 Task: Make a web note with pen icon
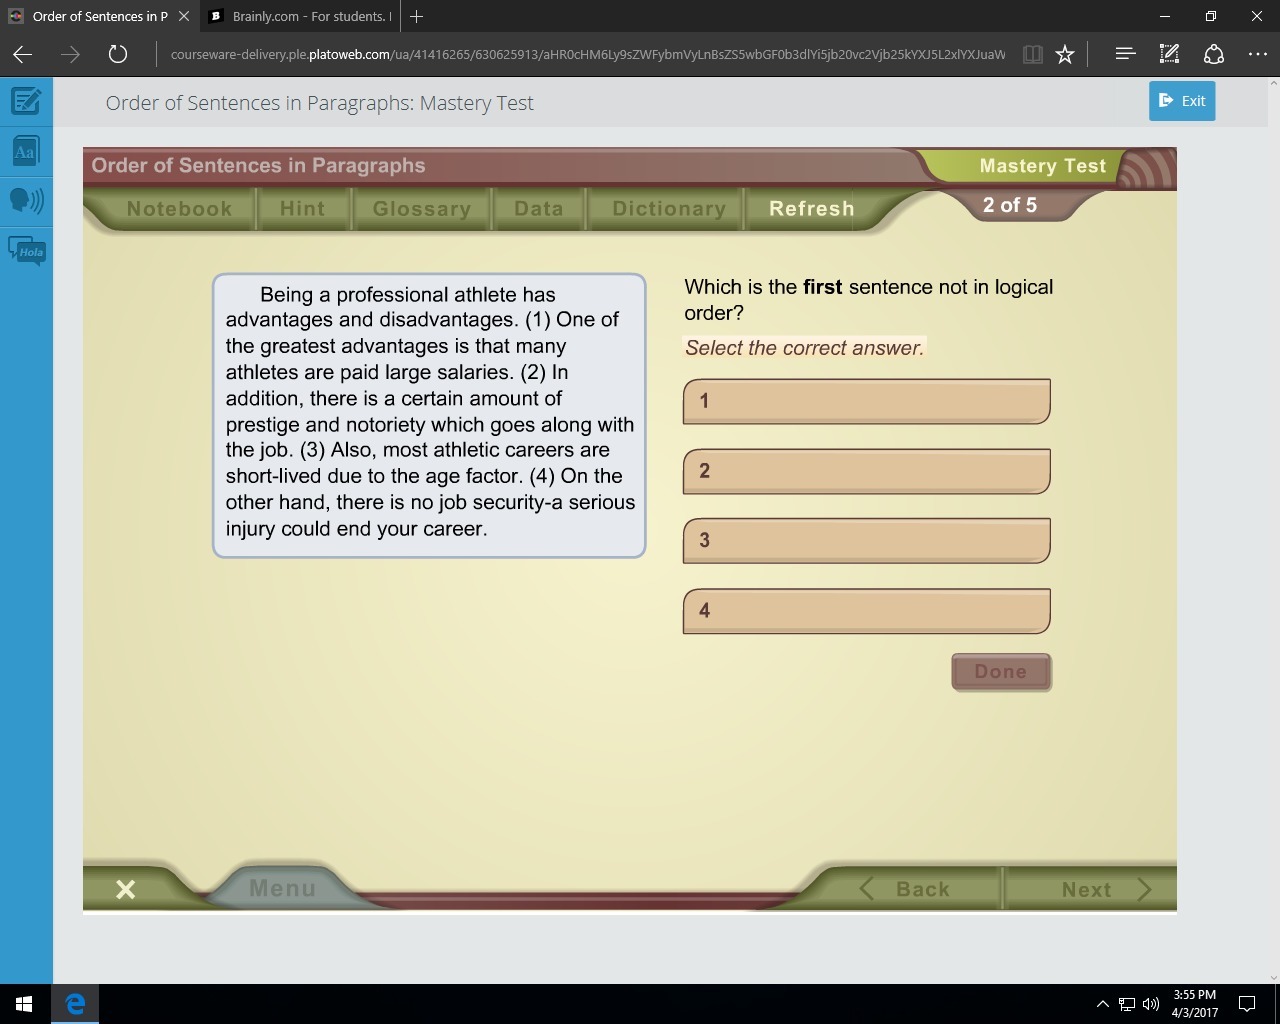[1169, 54]
